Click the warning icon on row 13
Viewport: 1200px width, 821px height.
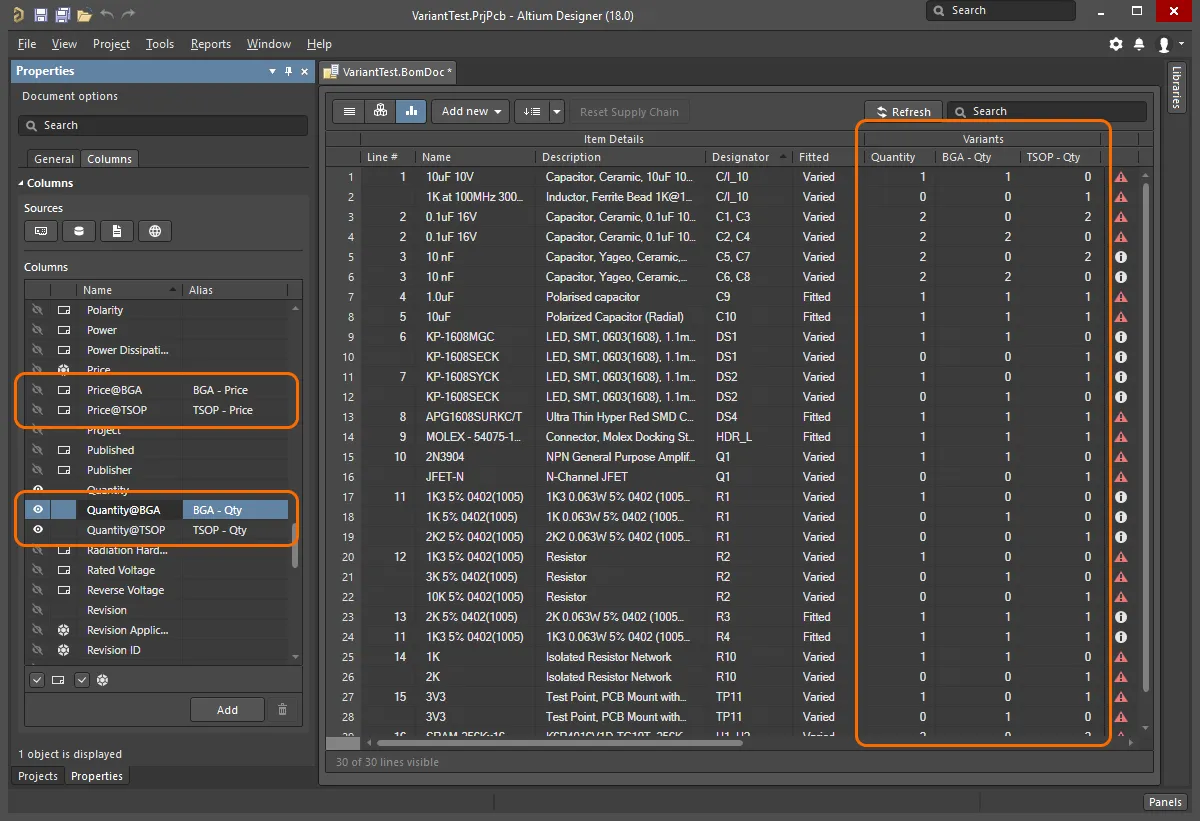pos(1121,417)
